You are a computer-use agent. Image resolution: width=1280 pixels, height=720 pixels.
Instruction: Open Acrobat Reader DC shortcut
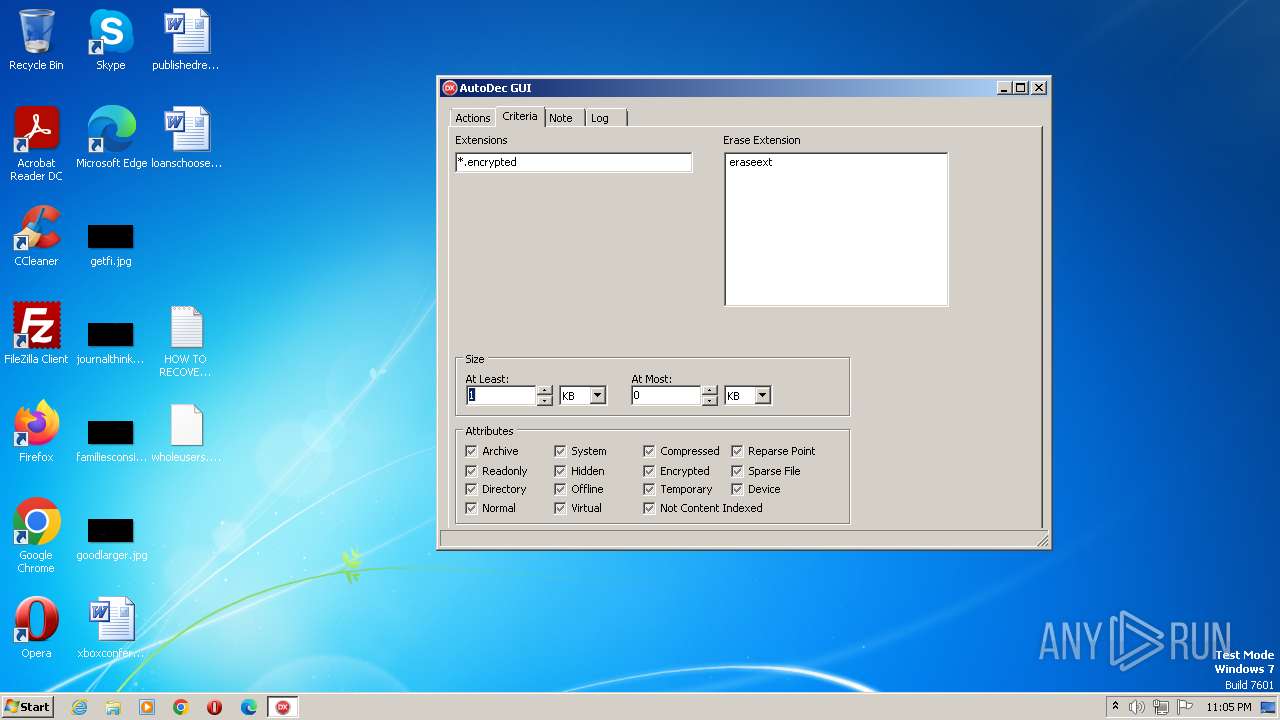coord(36,144)
